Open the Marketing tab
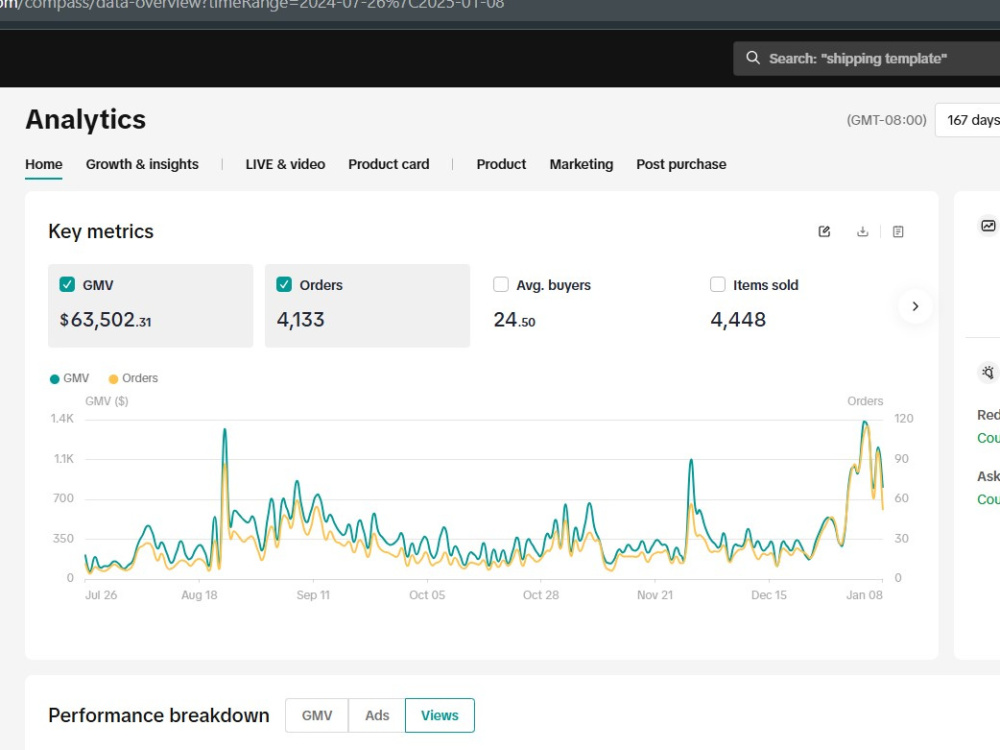 (581, 165)
